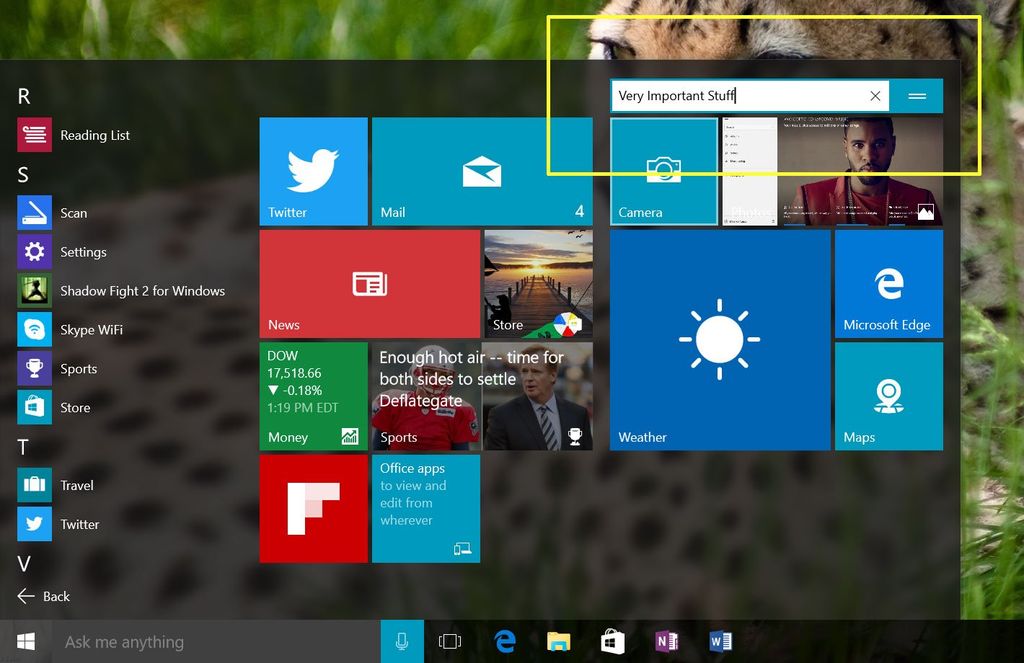Jump to section letter T in app list
The image size is (1024, 663).
(x=22, y=447)
